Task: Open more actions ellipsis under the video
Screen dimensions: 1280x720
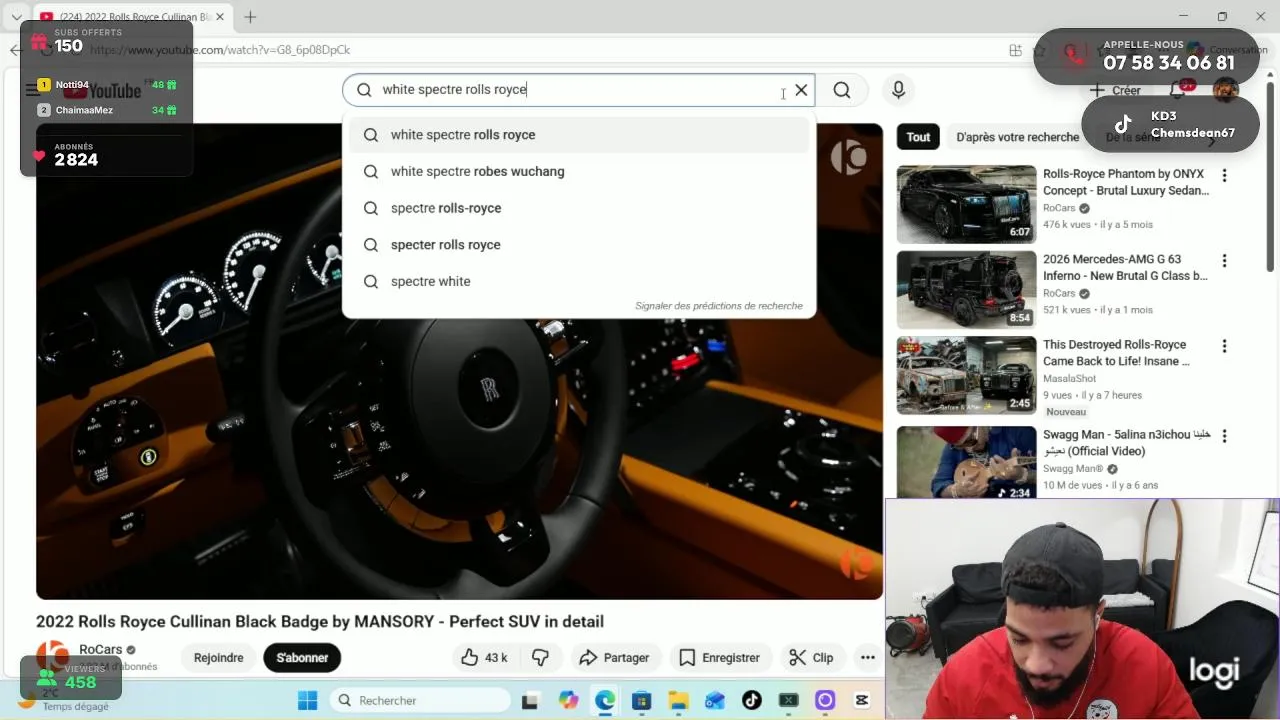Action: point(867,658)
